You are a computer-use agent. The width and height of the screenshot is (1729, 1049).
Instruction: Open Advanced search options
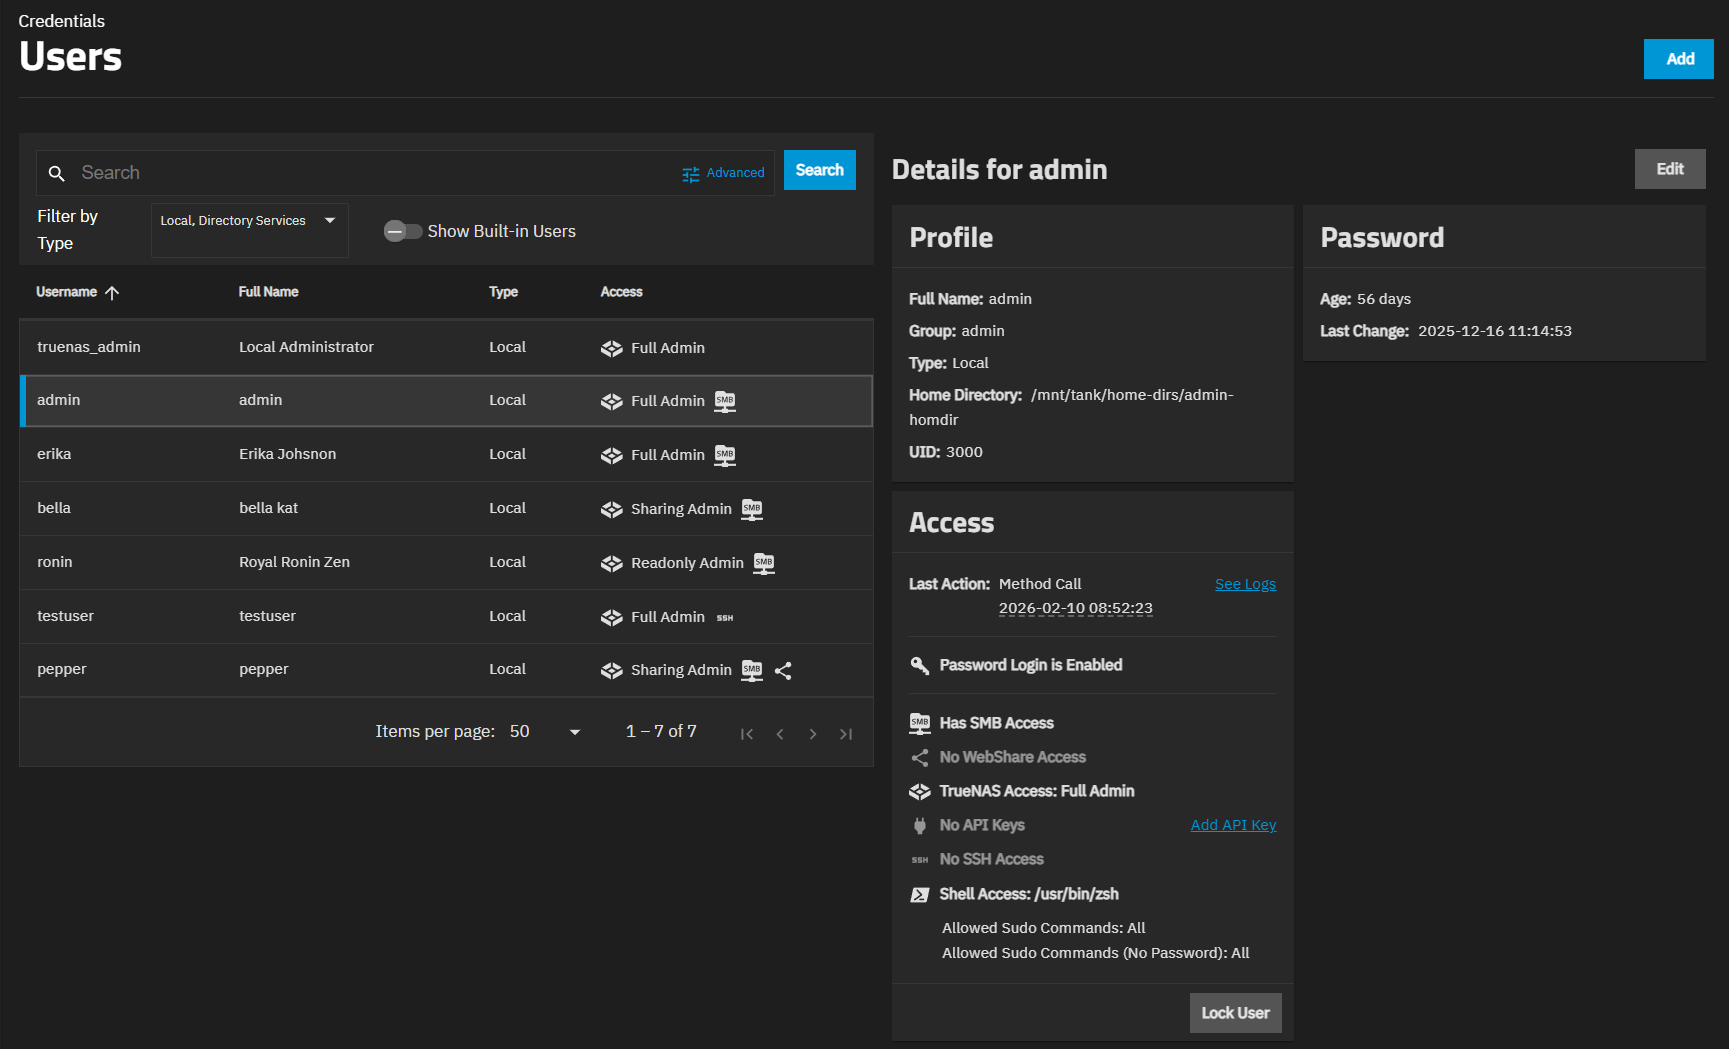tap(723, 173)
